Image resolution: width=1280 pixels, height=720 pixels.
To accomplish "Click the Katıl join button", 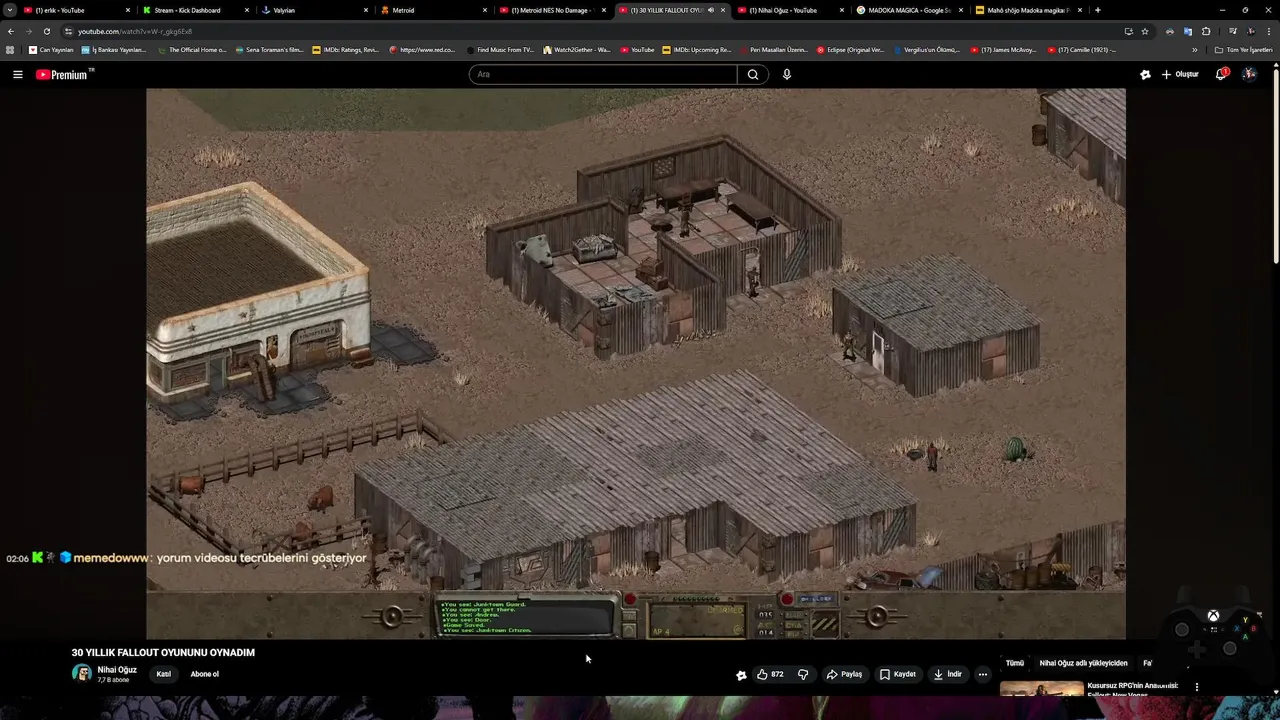I will click(163, 674).
